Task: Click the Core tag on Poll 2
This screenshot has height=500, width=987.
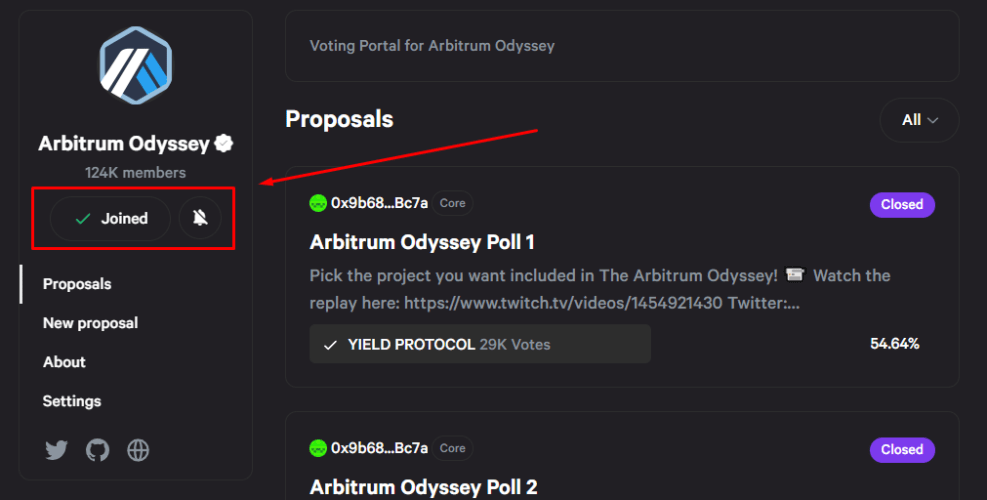Action: [453, 448]
